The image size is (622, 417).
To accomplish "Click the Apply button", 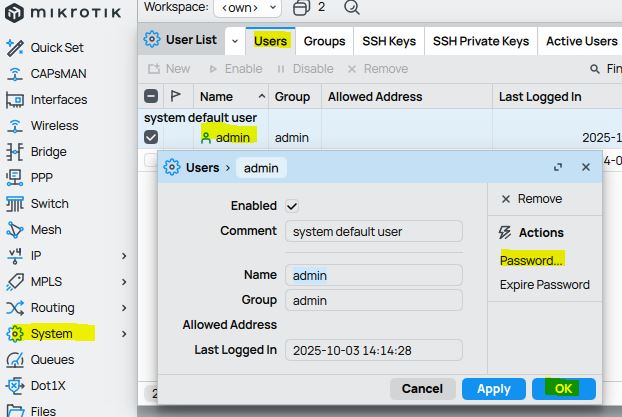I will (493, 388).
